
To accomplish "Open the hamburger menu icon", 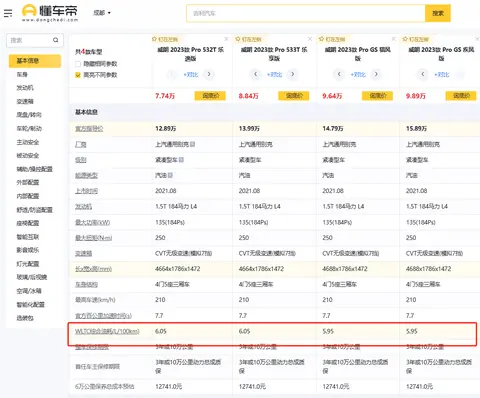I will point(8,13).
